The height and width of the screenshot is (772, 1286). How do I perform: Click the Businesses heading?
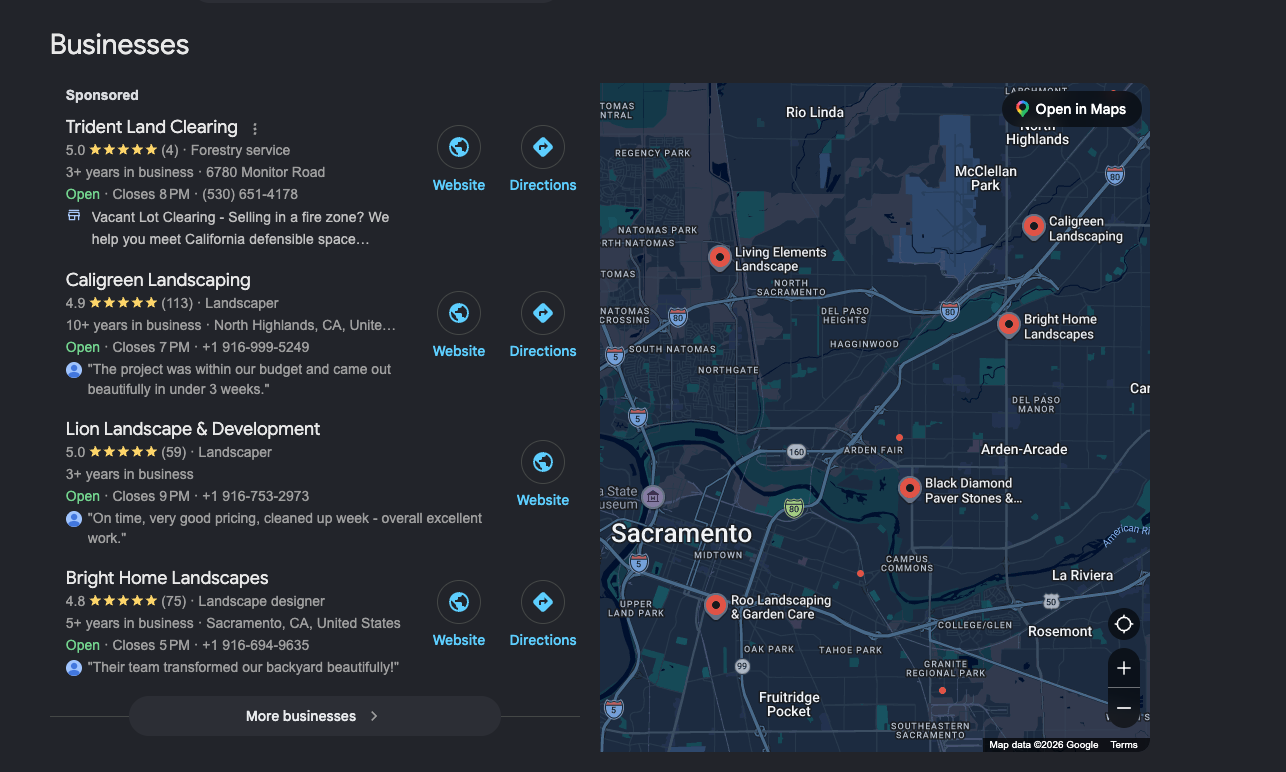click(119, 45)
